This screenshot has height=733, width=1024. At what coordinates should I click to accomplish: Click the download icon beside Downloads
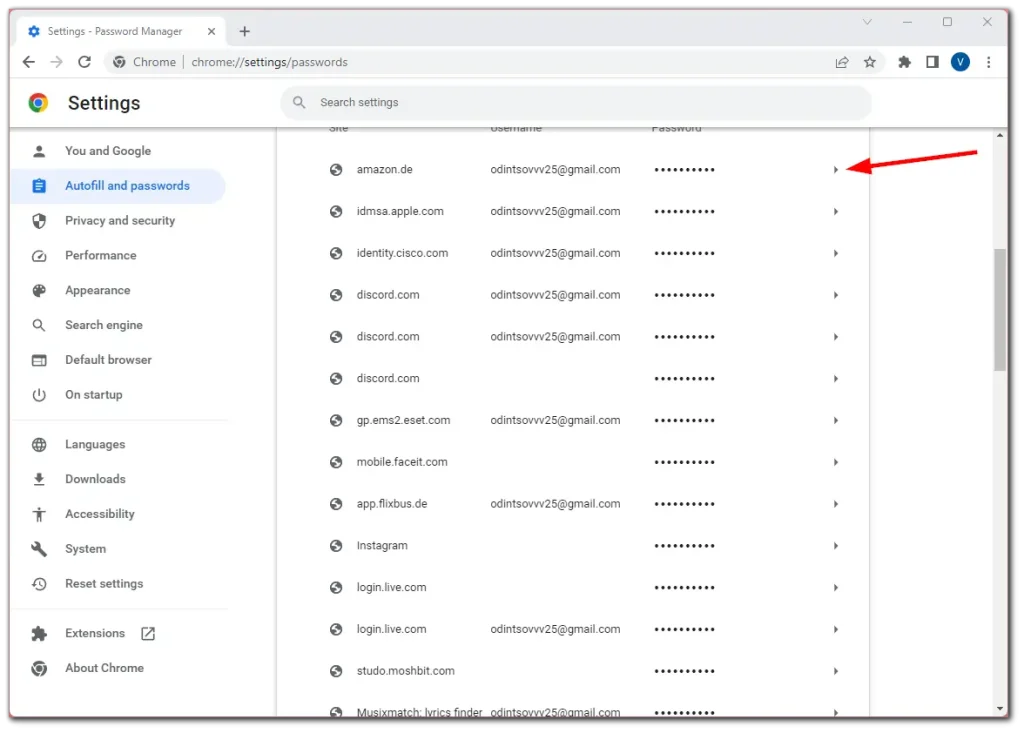(39, 479)
